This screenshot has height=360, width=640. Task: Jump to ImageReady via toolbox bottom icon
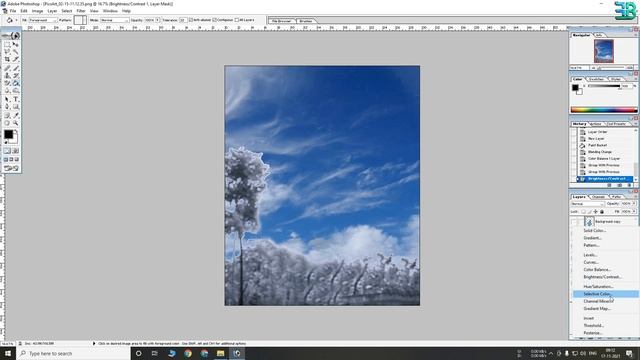(11, 168)
